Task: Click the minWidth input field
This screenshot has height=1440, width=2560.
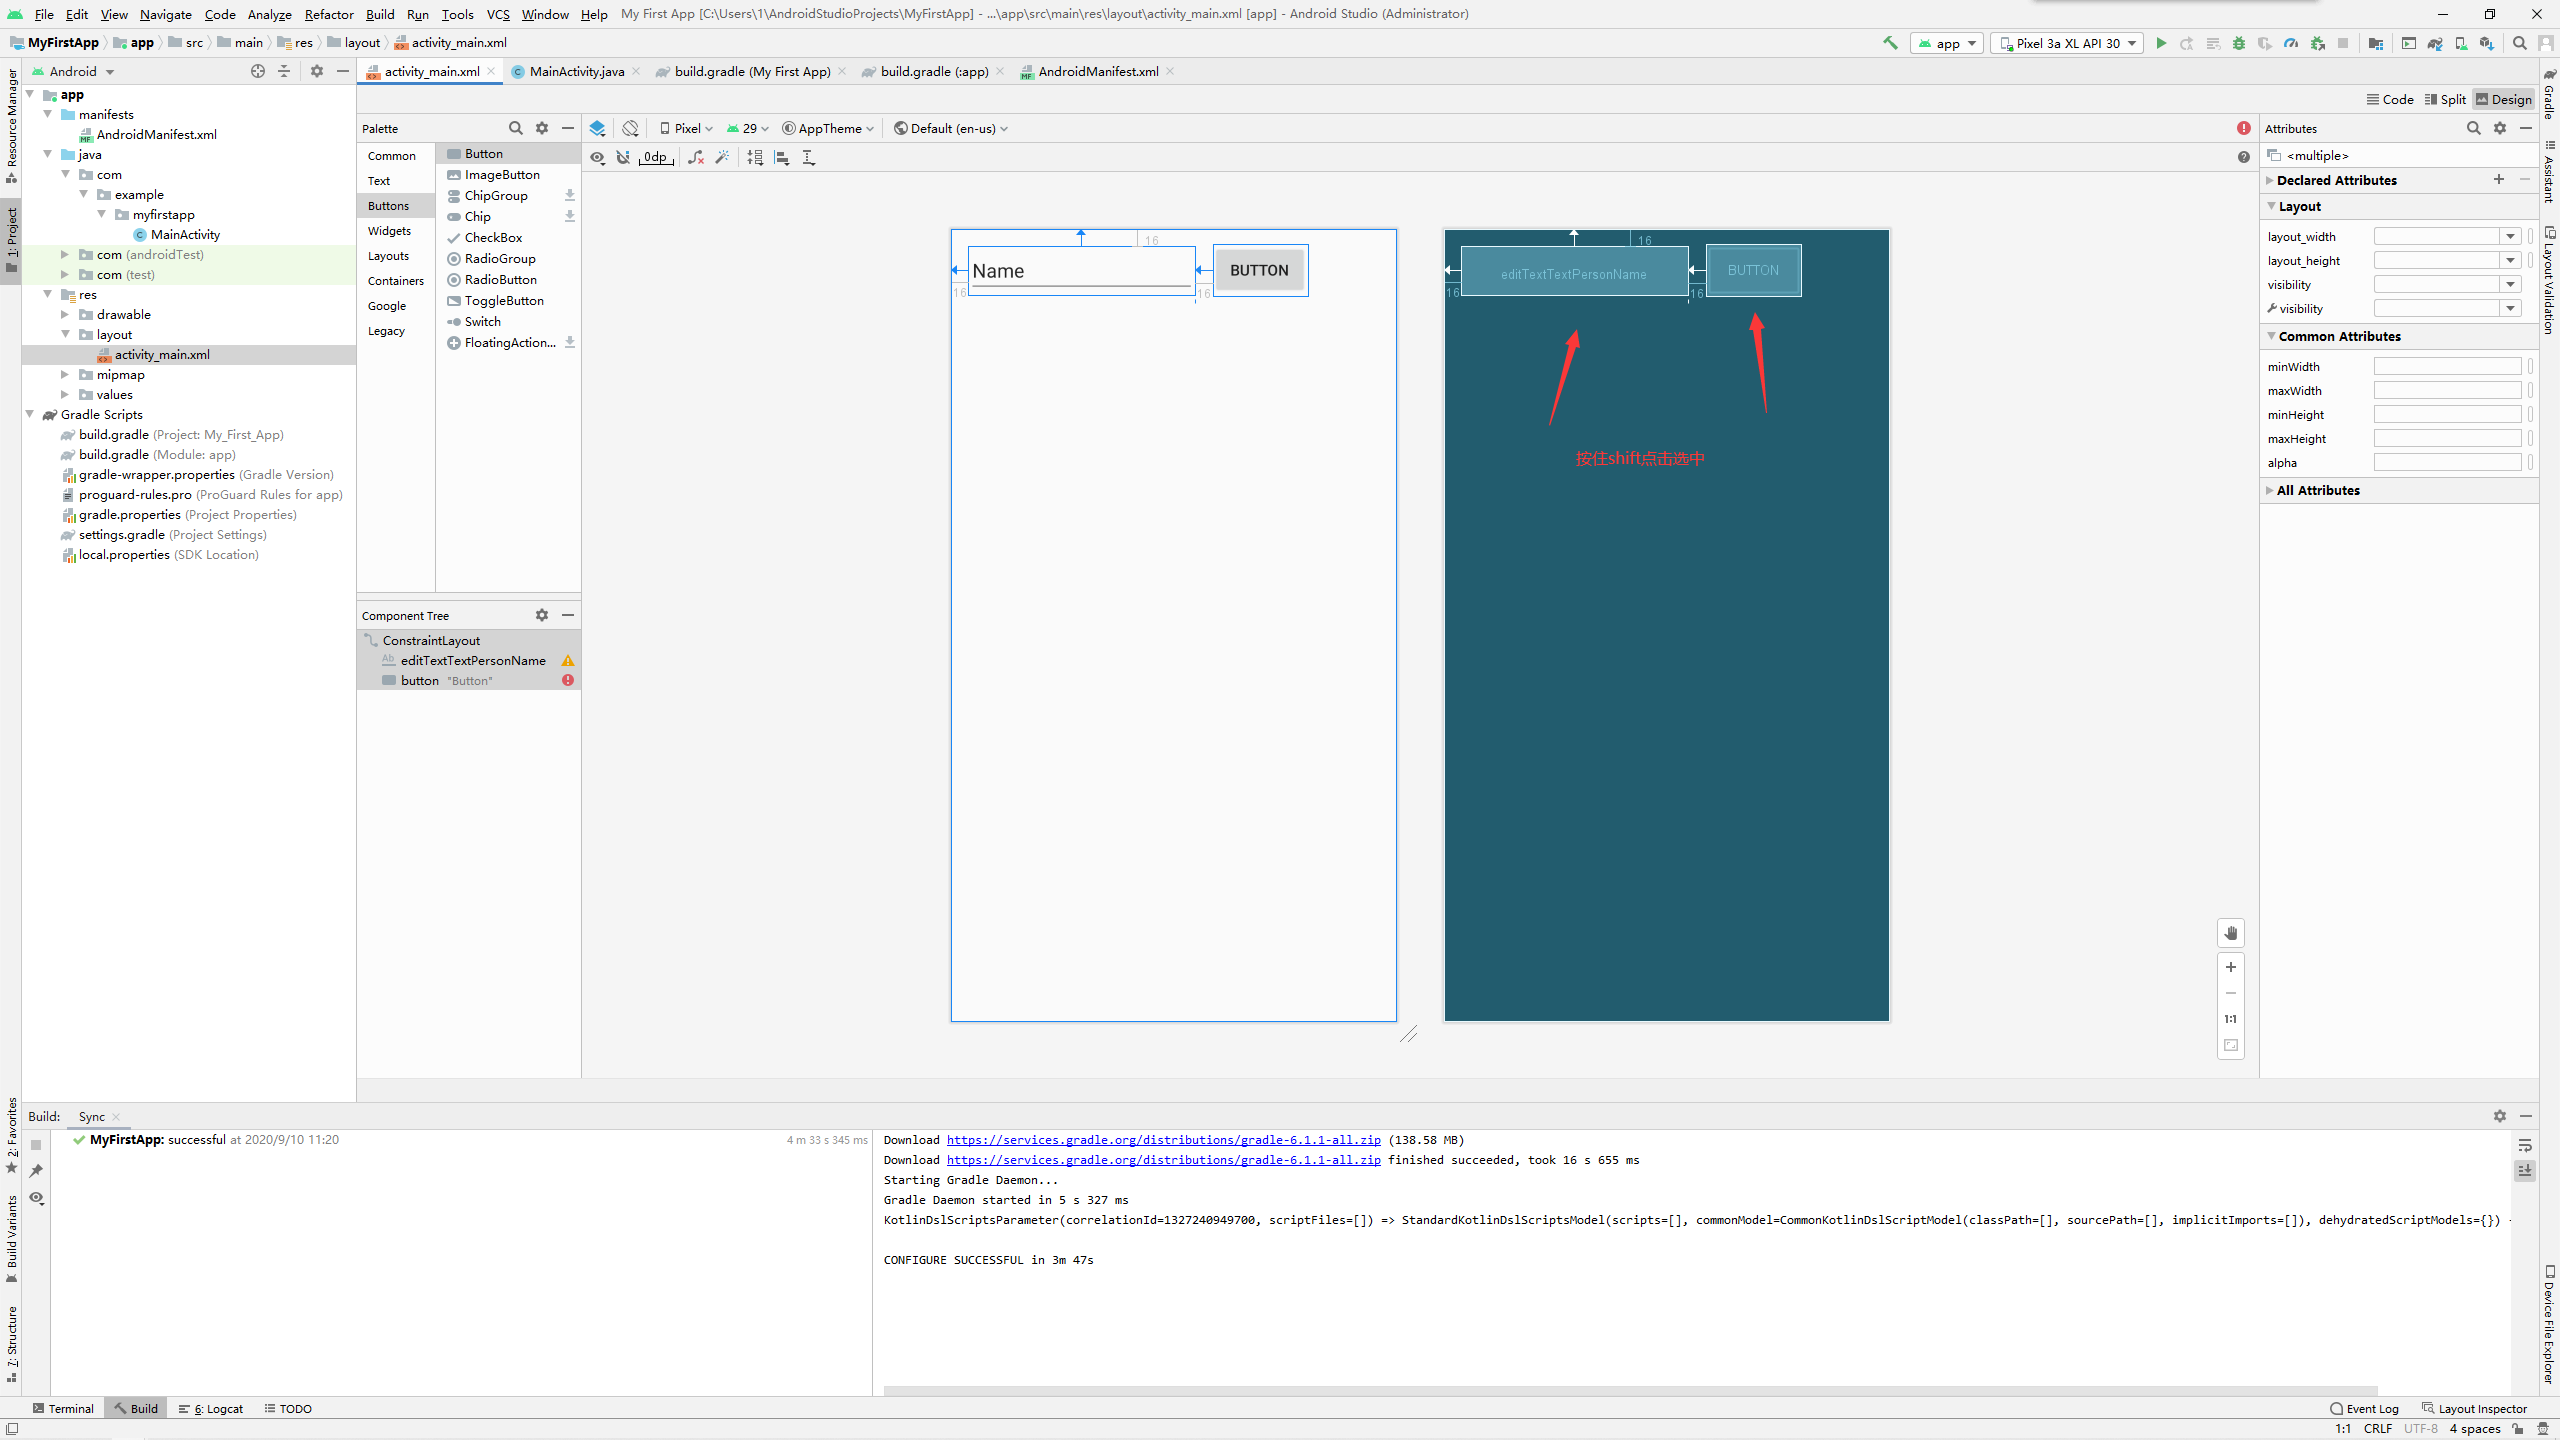Action: pyautogui.click(x=2447, y=367)
